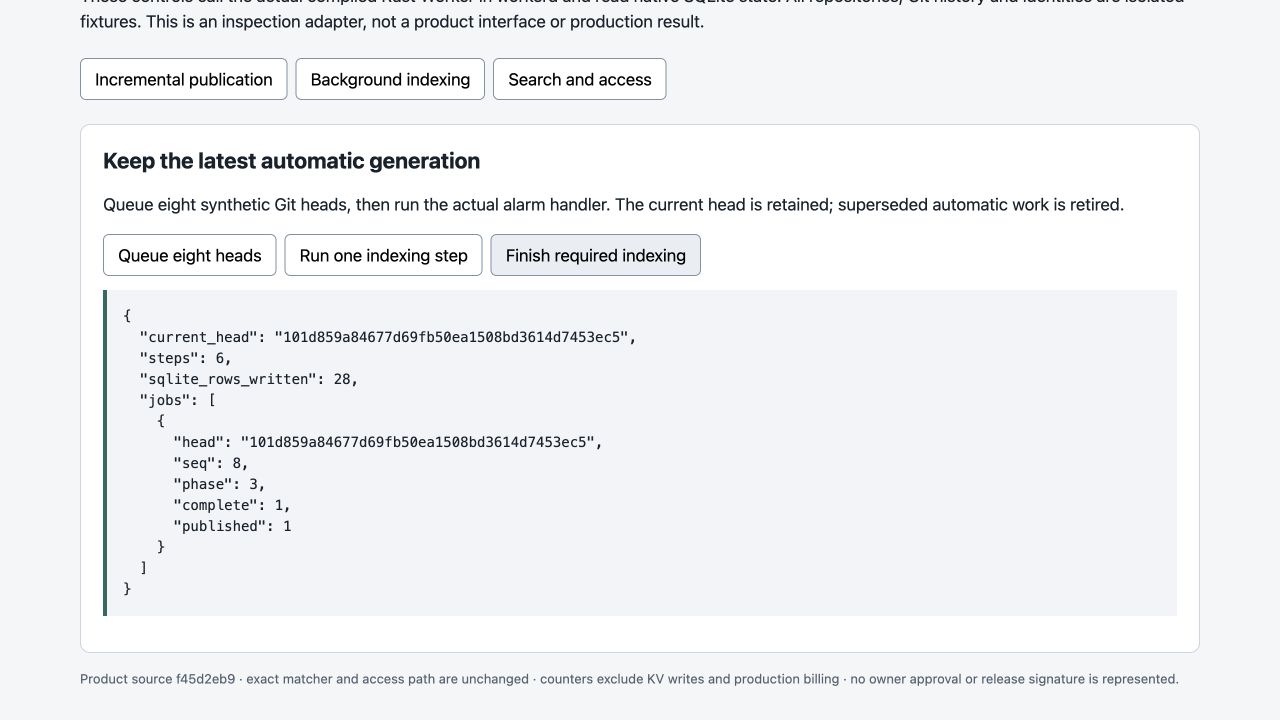Select the heading "Keep the latest automatic generation"

(x=291, y=161)
